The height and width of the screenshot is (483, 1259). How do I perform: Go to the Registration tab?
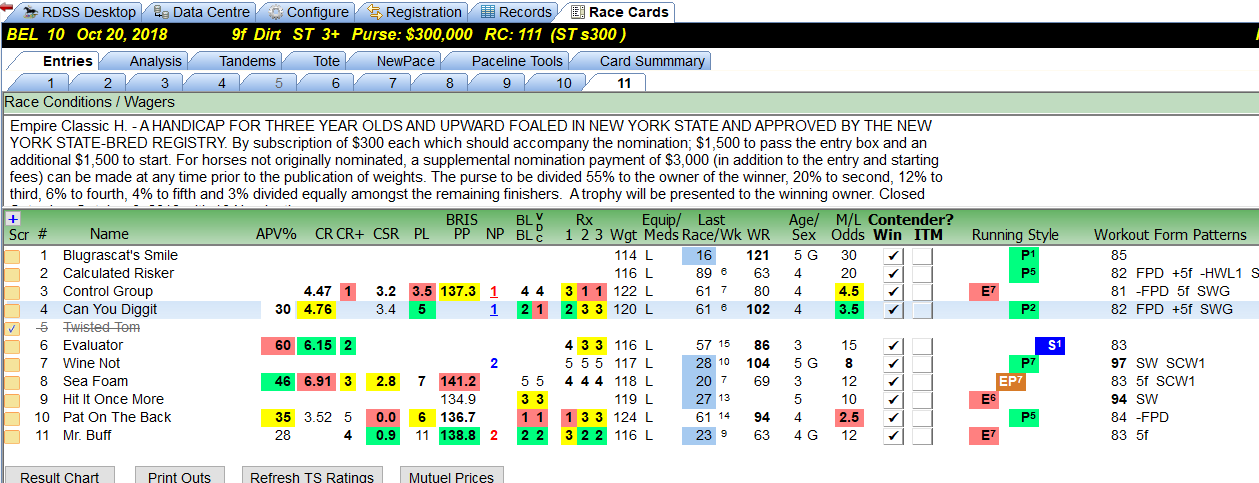(414, 12)
